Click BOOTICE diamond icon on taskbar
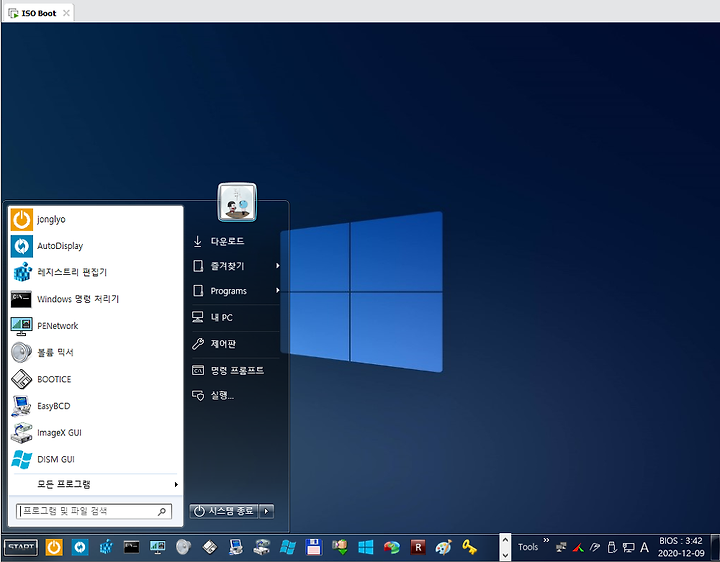Image resolution: width=720 pixels, height=562 pixels. coord(210,547)
